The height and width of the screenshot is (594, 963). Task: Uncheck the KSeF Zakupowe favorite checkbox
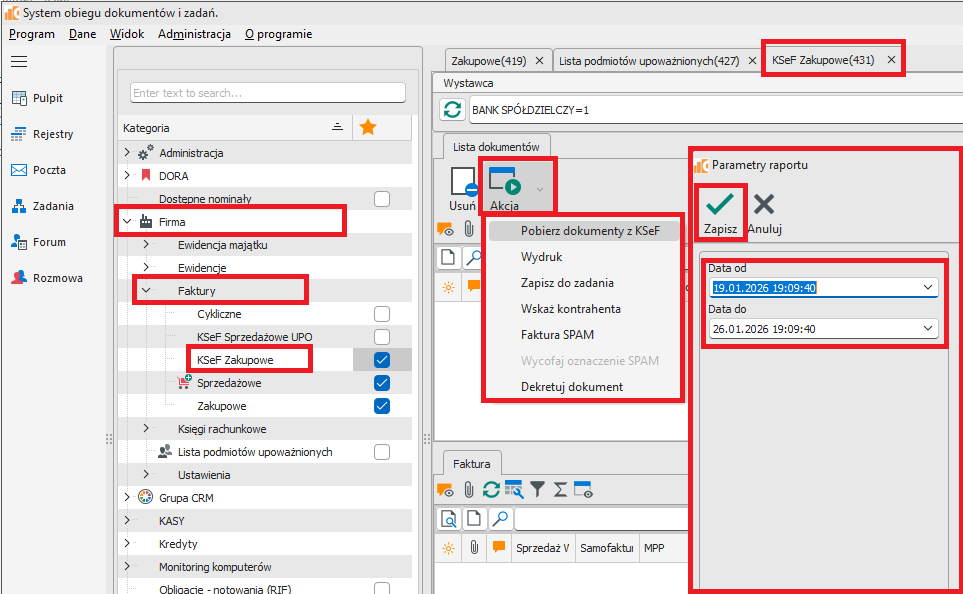[x=381, y=360]
